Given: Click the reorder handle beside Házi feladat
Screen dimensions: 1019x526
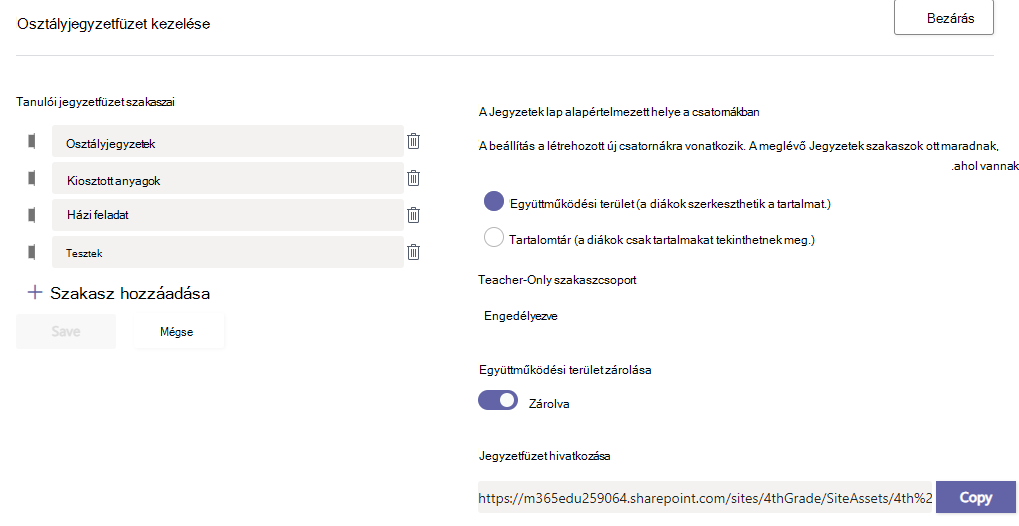Looking at the screenshot, I should click(32, 215).
